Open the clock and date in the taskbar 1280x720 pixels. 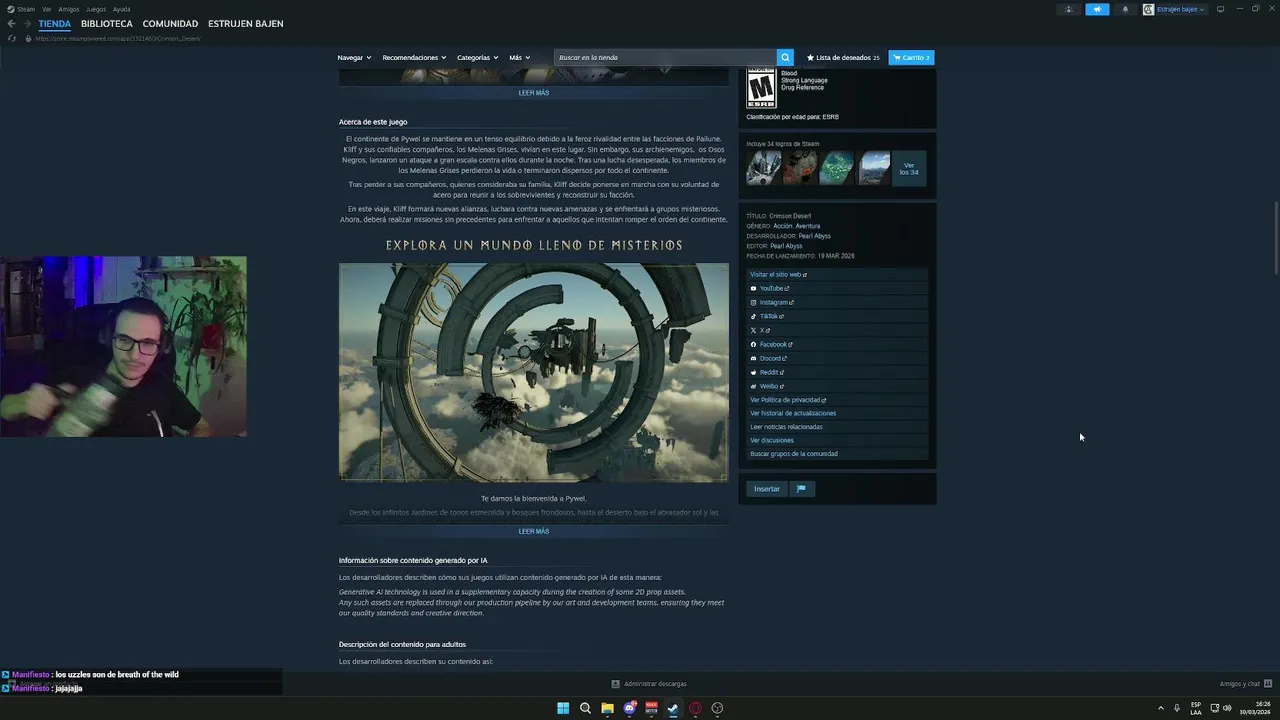pyautogui.click(x=1254, y=708)
